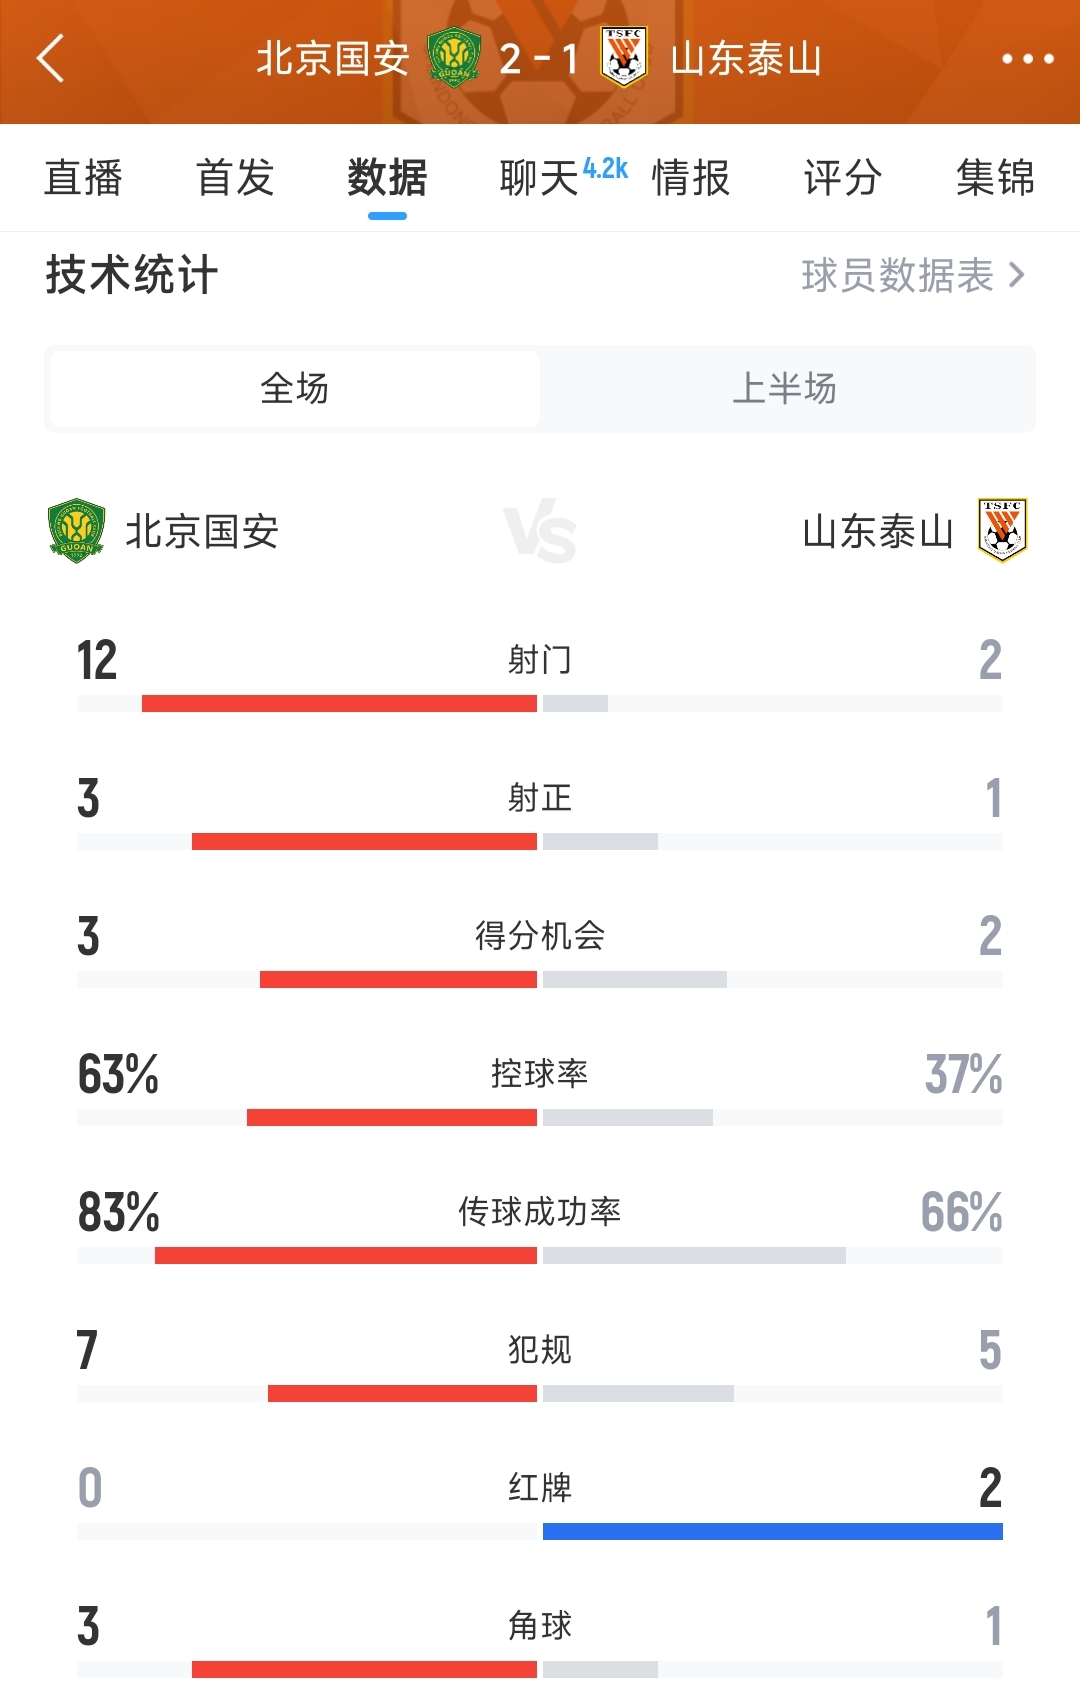Select the 全场 full match toggle
The image size is (1080, 1702).
[294, 388]
